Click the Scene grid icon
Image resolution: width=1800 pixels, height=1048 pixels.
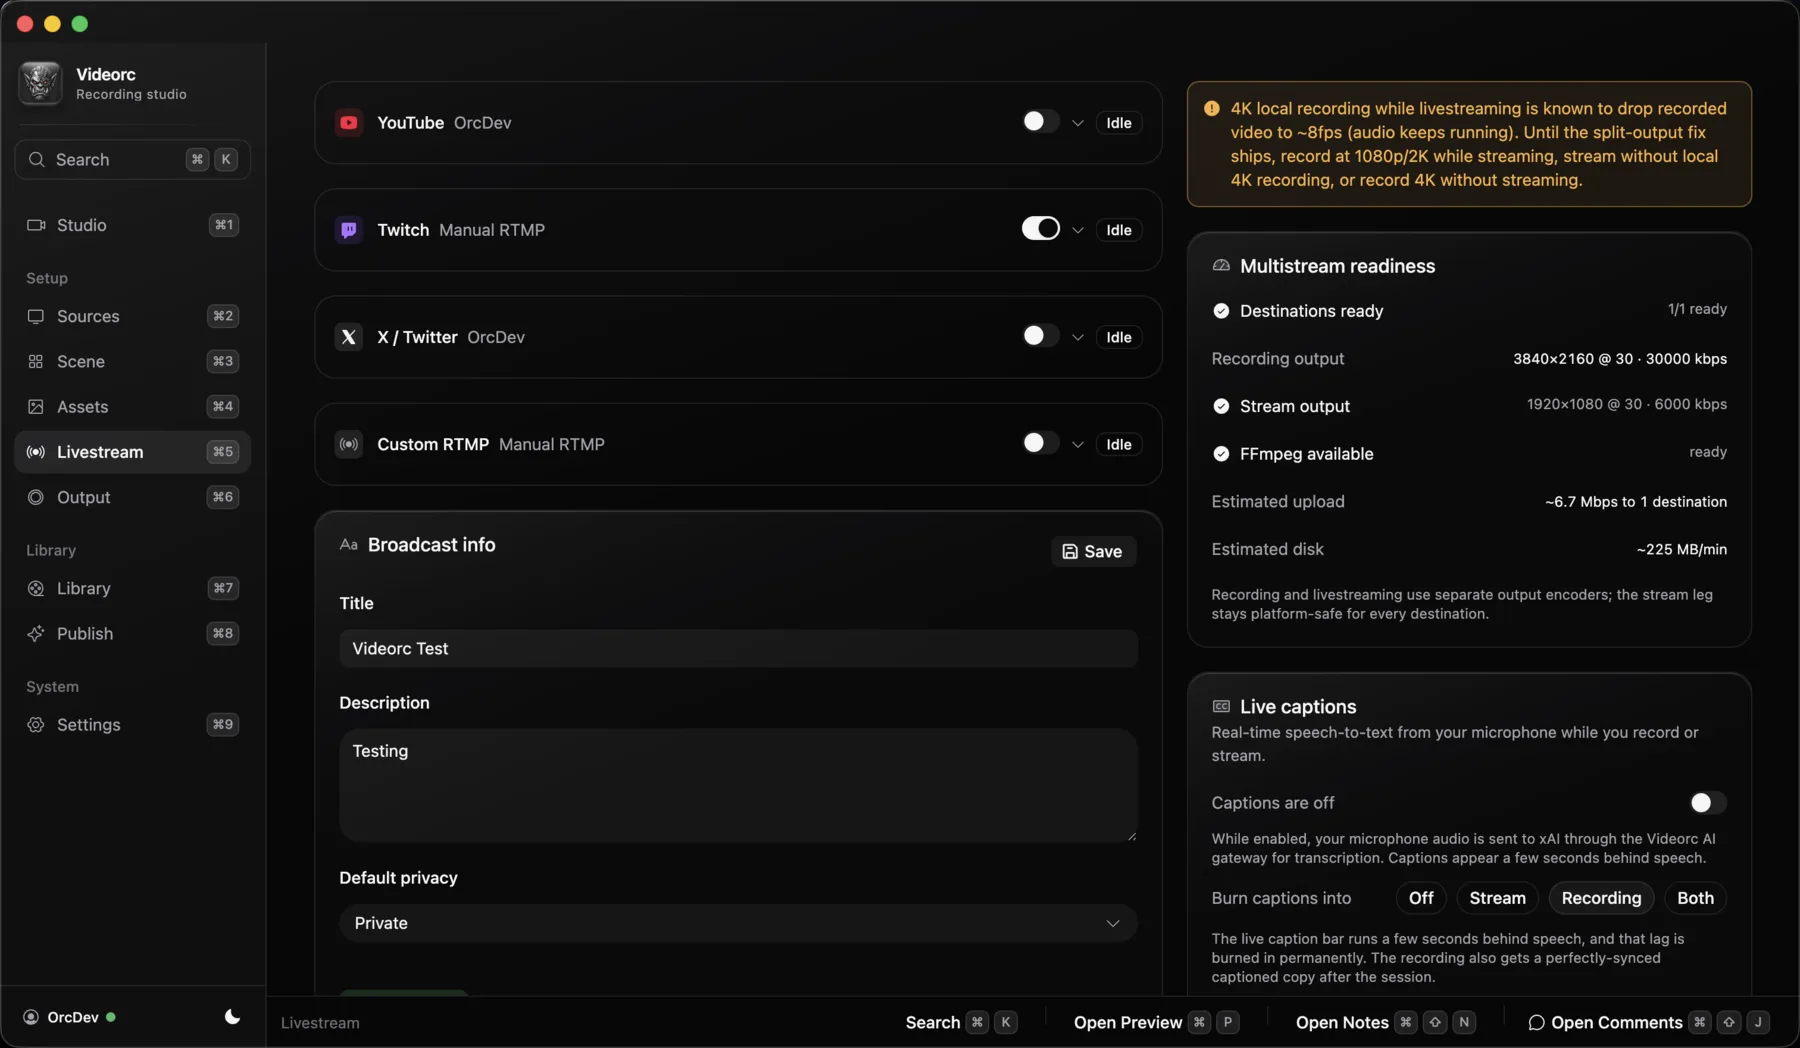[x=36, y=361]
